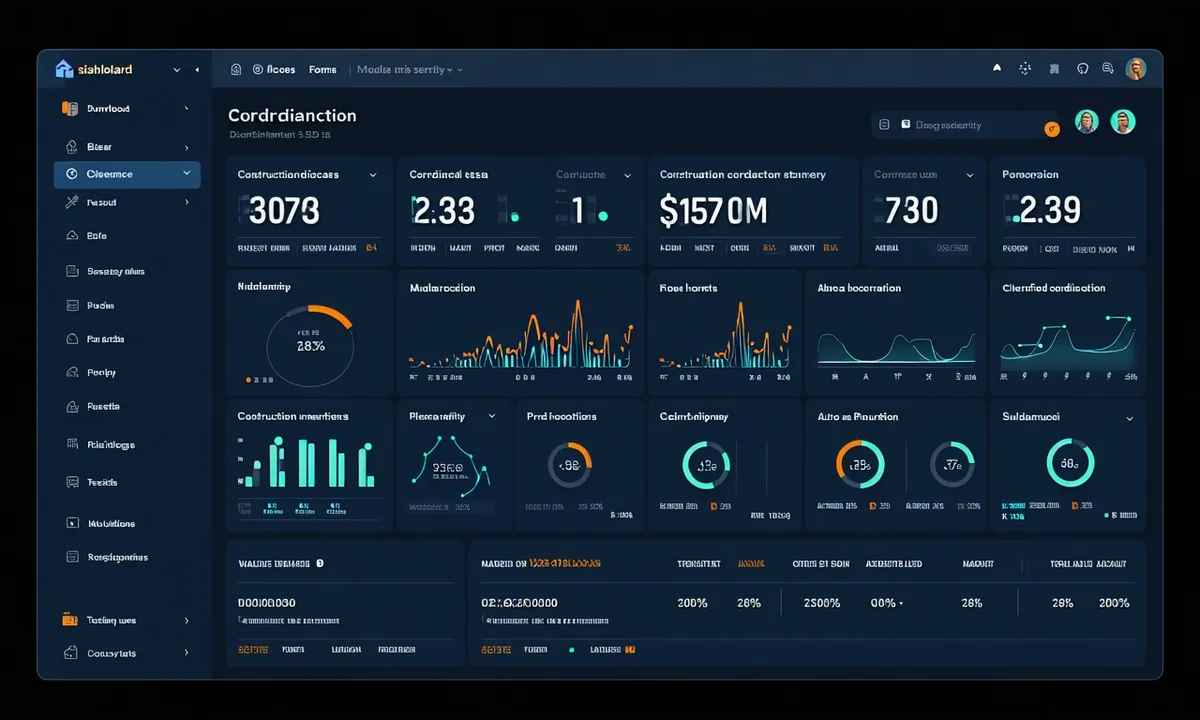Click the left teal-circled avatar beside search field
This screenshot has height=720, width=1200.
tap(1087, 122)
